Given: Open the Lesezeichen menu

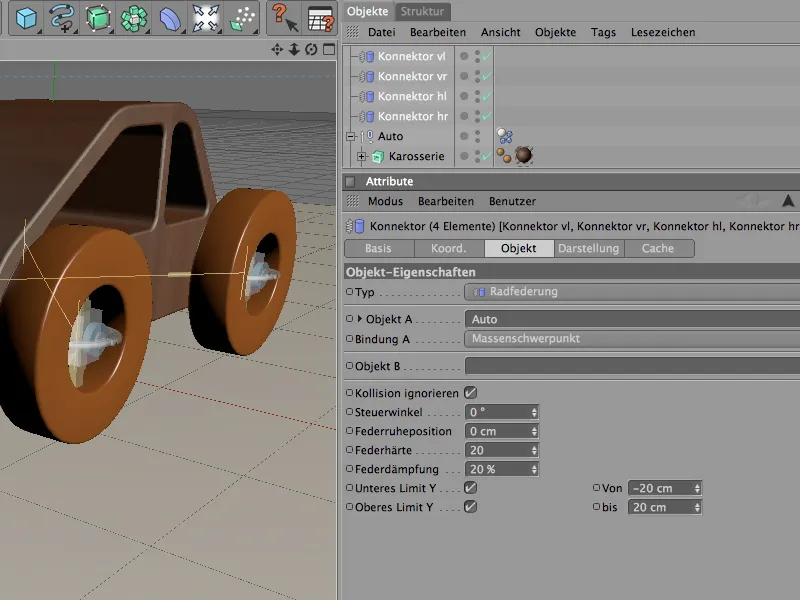Looking at the screenshot, I should [x=662, y=32].
